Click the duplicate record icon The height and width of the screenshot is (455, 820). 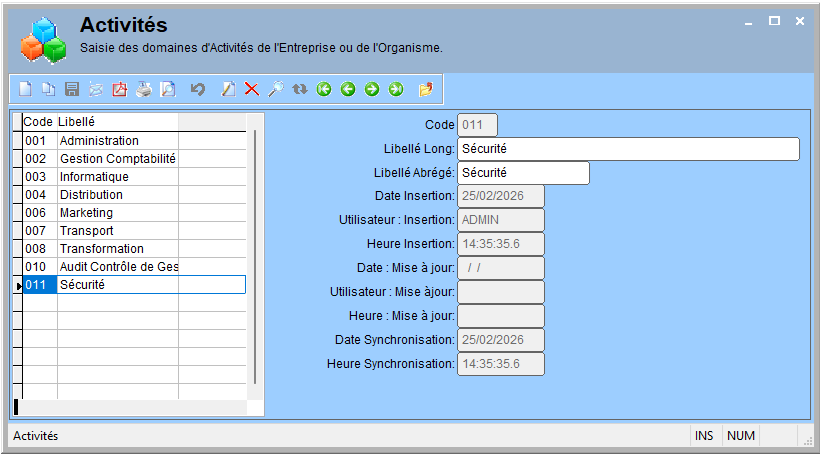point(49,89)
